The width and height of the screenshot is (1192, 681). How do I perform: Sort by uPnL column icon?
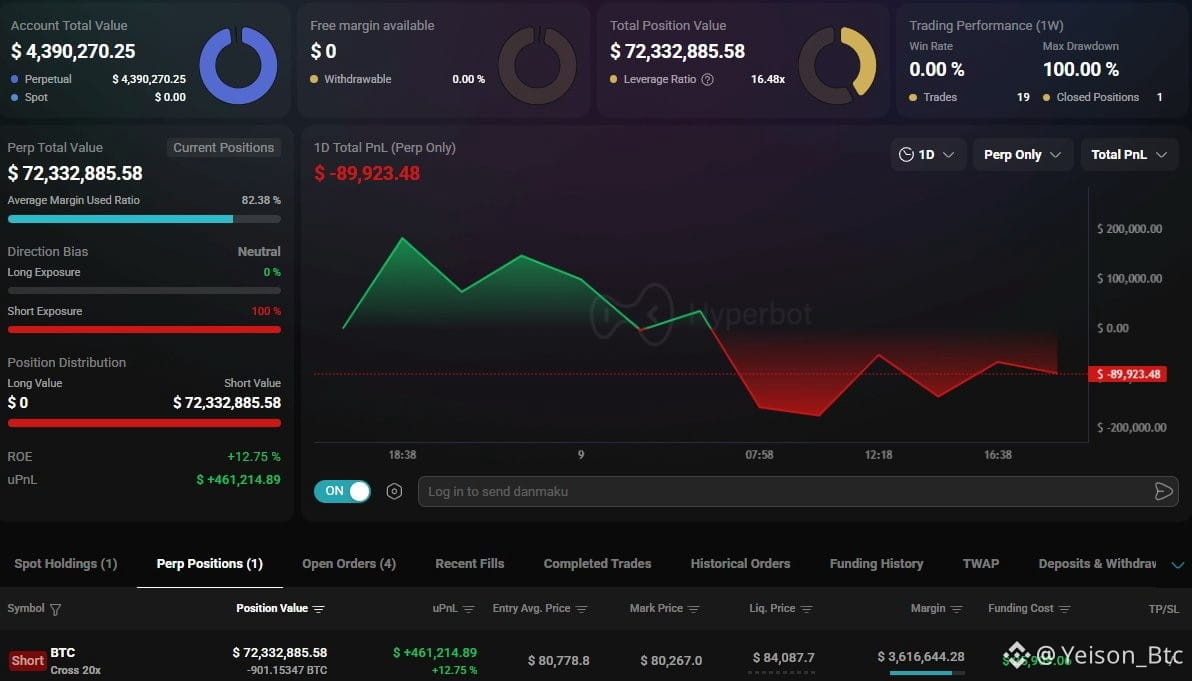pyautogui.click(x=469, y=609)
